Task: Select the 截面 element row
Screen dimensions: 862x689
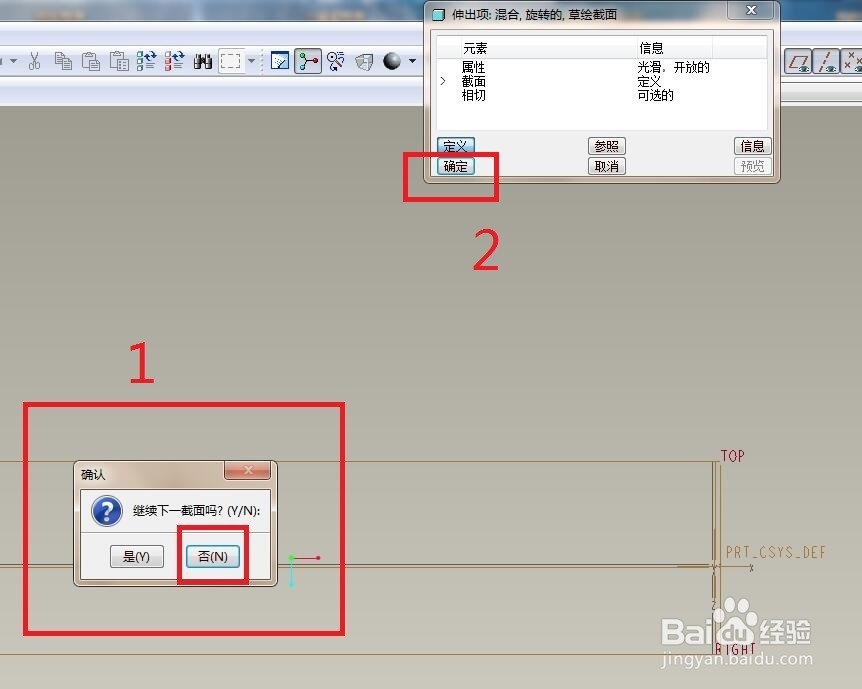Action: pos(601,81)
